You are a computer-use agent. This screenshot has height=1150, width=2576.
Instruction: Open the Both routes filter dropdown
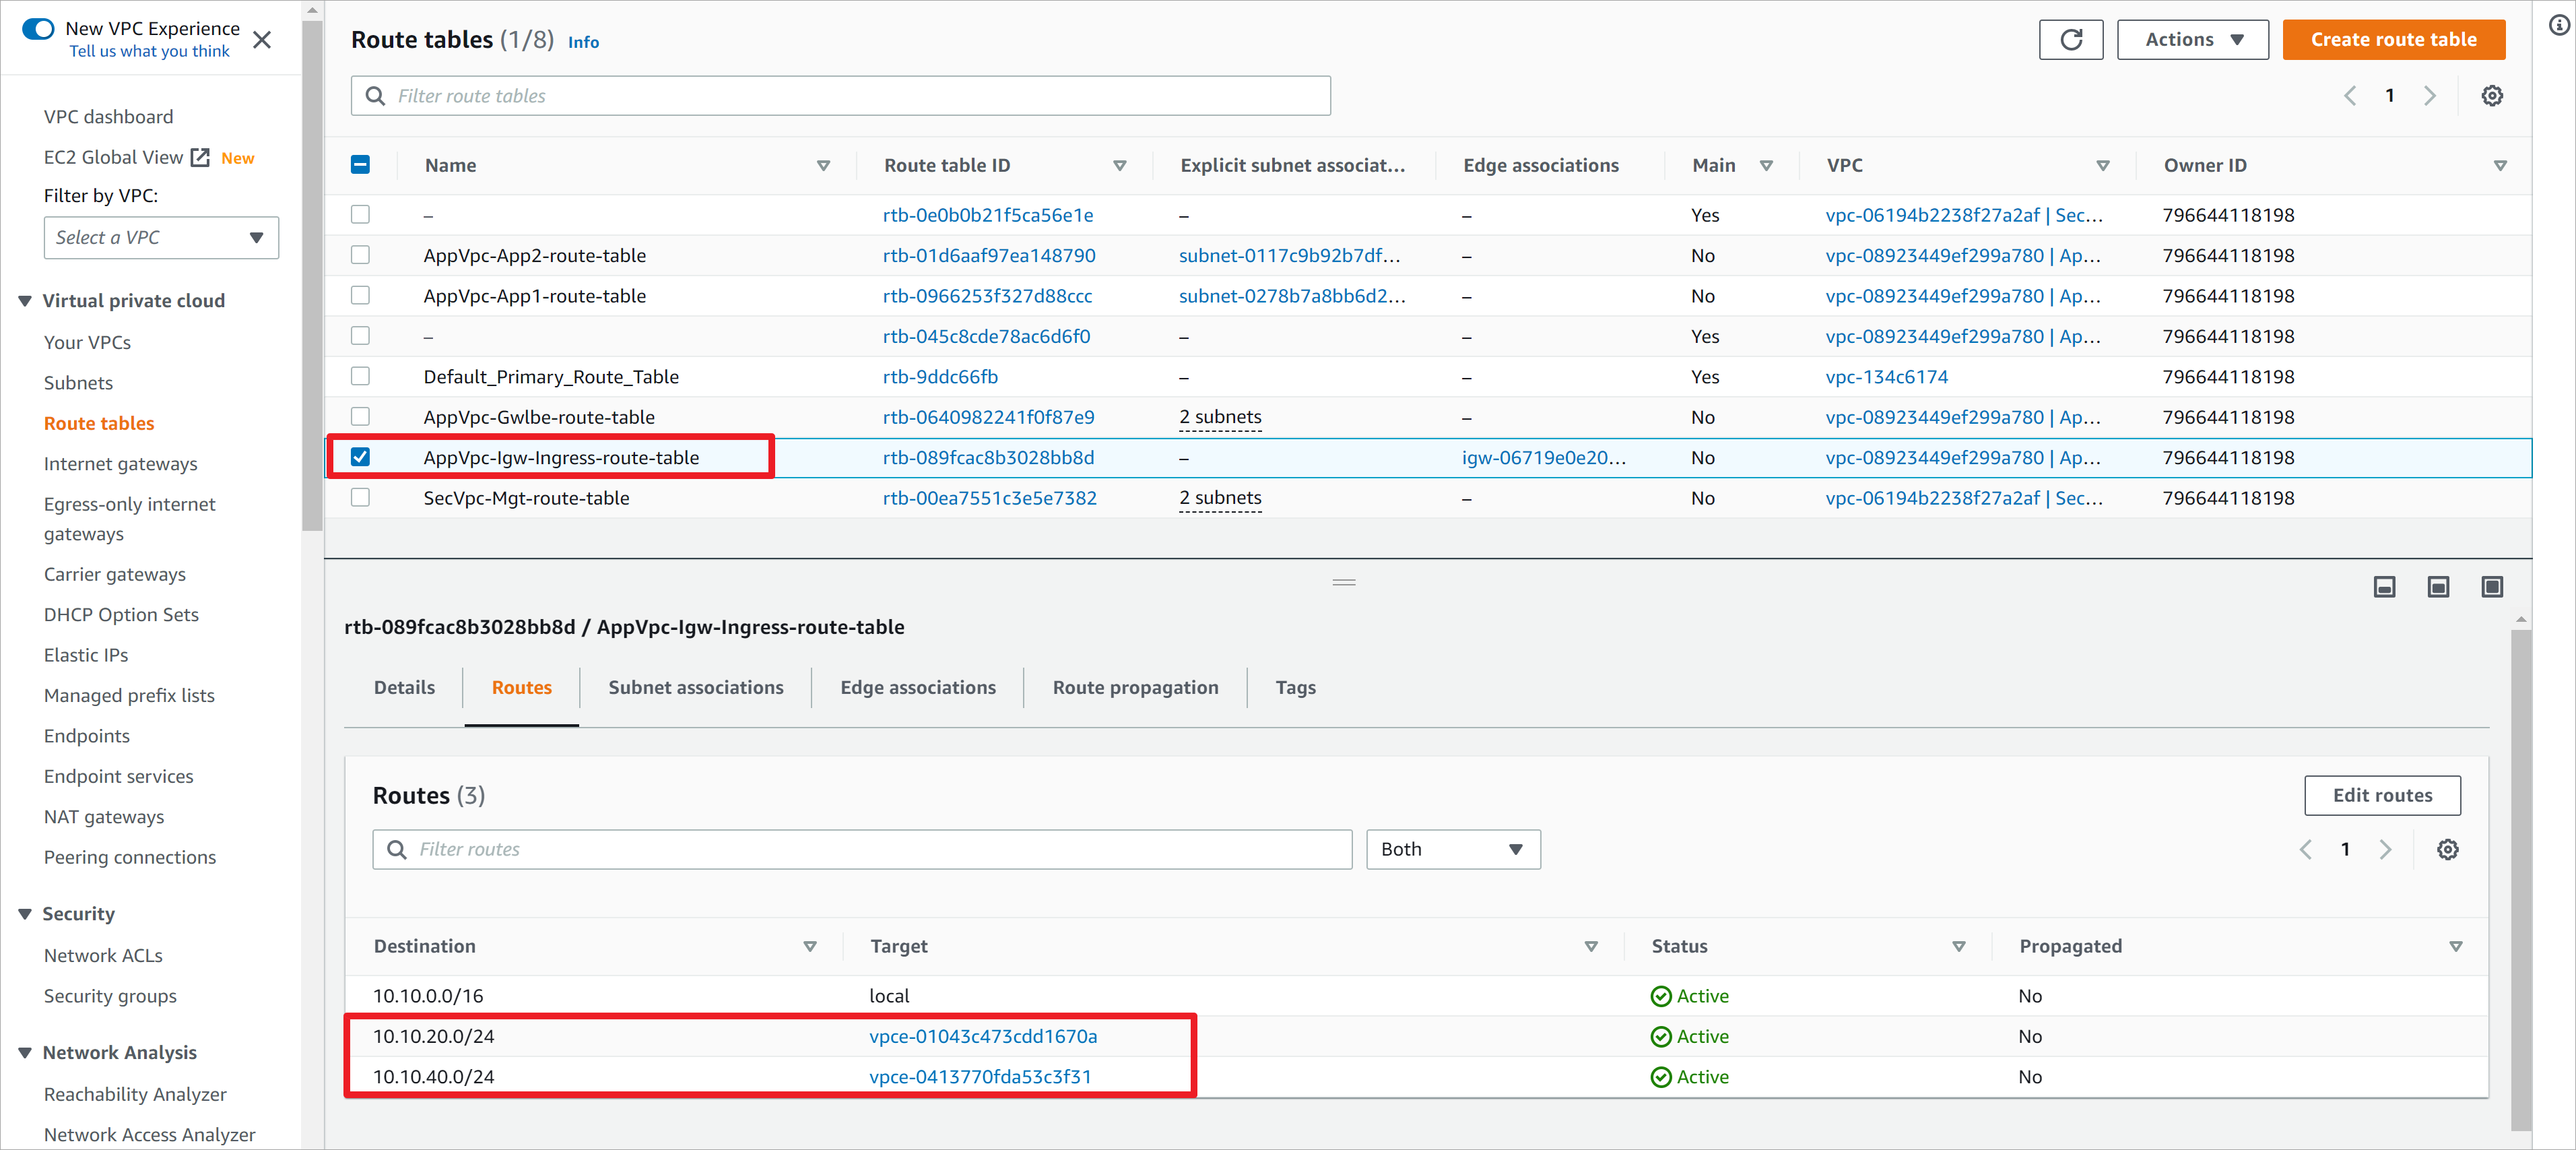click(x=1453, y=849)
